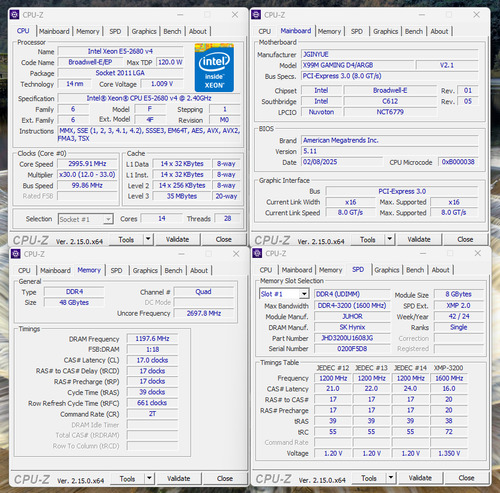Select CPU tab in the Memory window
The image size is (500, 493).
coord(24,270)
